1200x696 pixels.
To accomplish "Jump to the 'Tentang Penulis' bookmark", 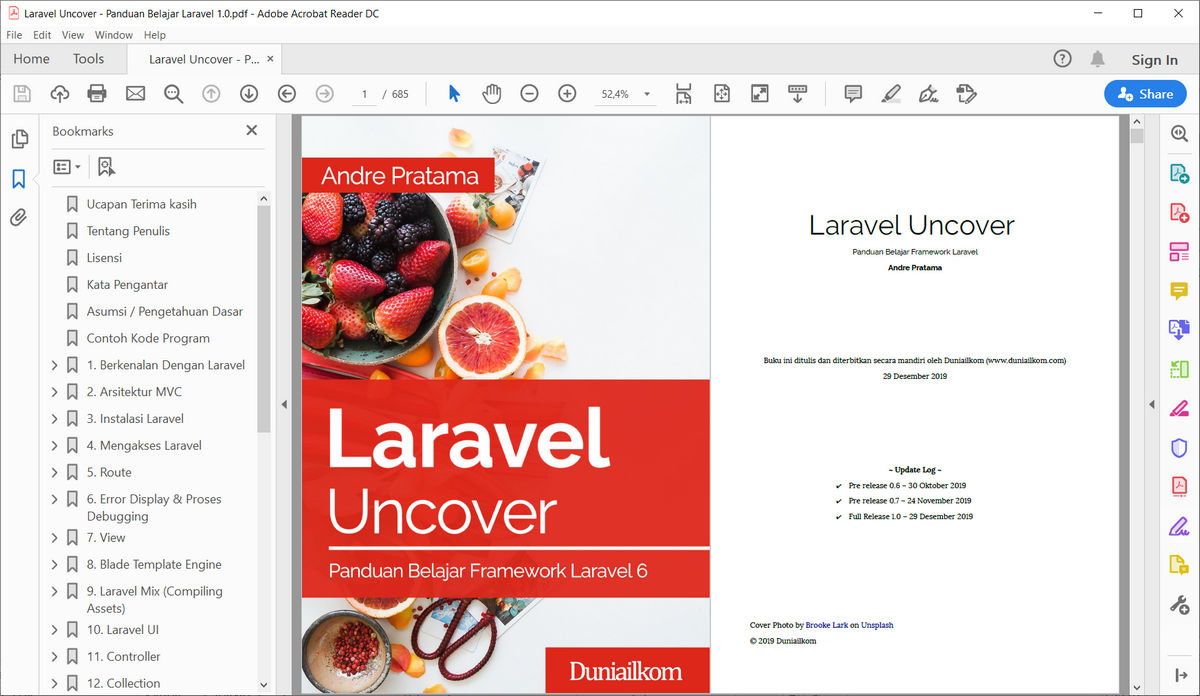I will tap(128, 231).
